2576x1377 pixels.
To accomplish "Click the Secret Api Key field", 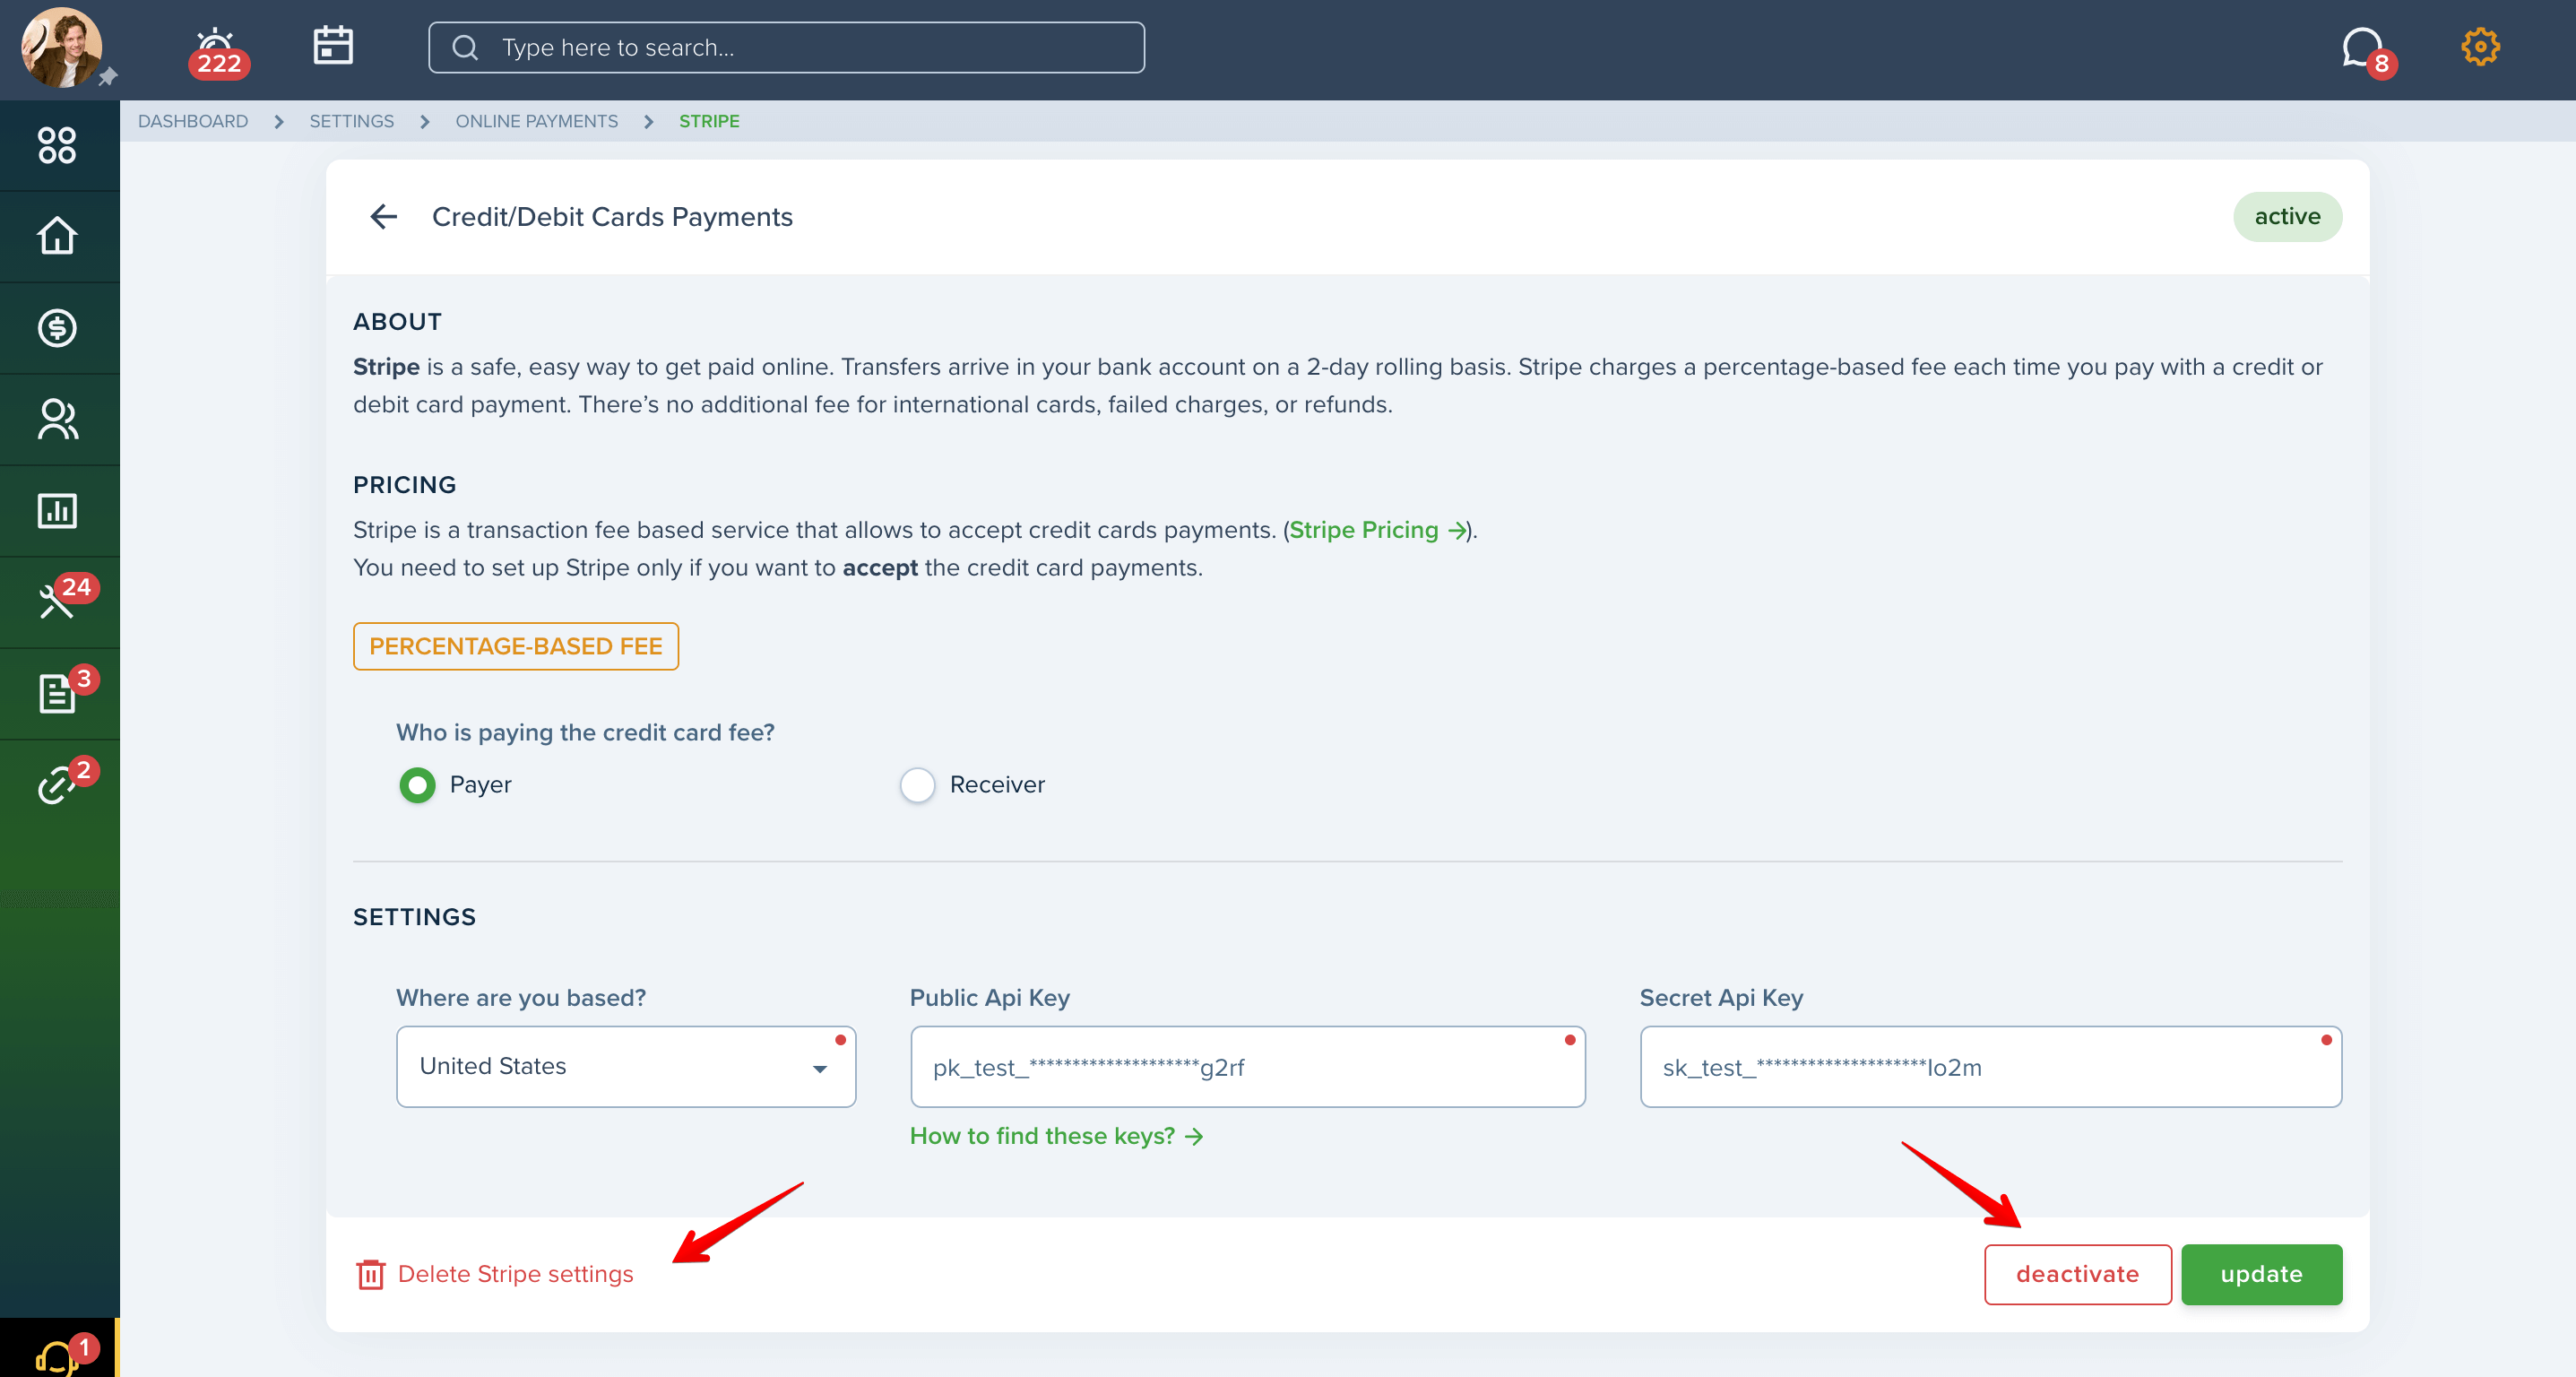I will pyautogui.click(x=1990, y=1066).
